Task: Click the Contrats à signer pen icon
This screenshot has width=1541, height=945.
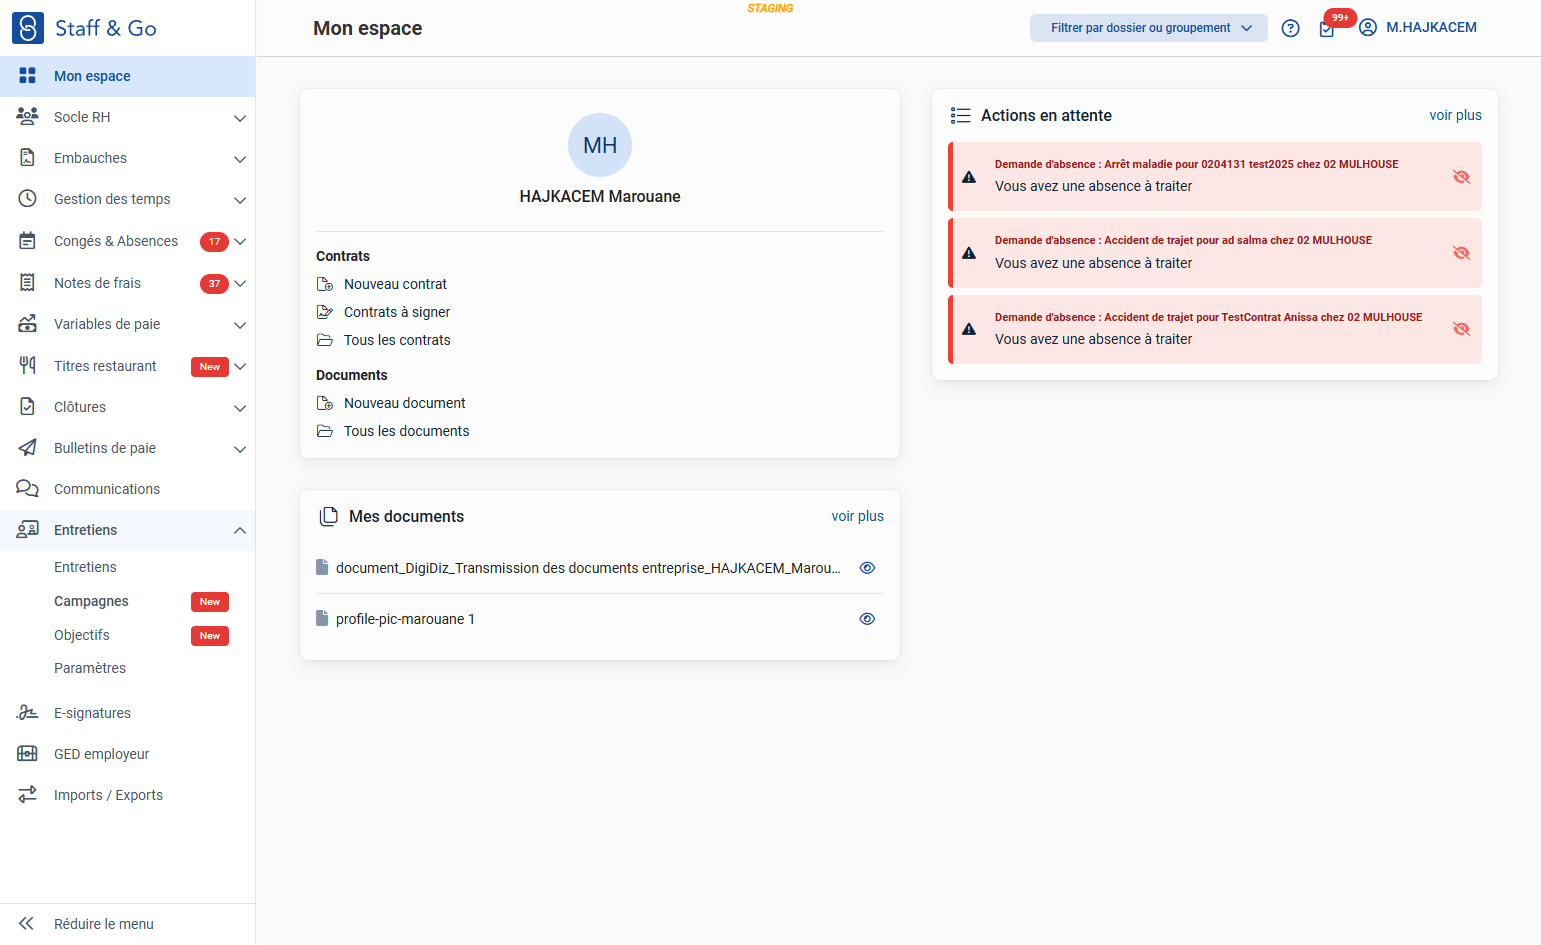Action: tap(325, 312)
